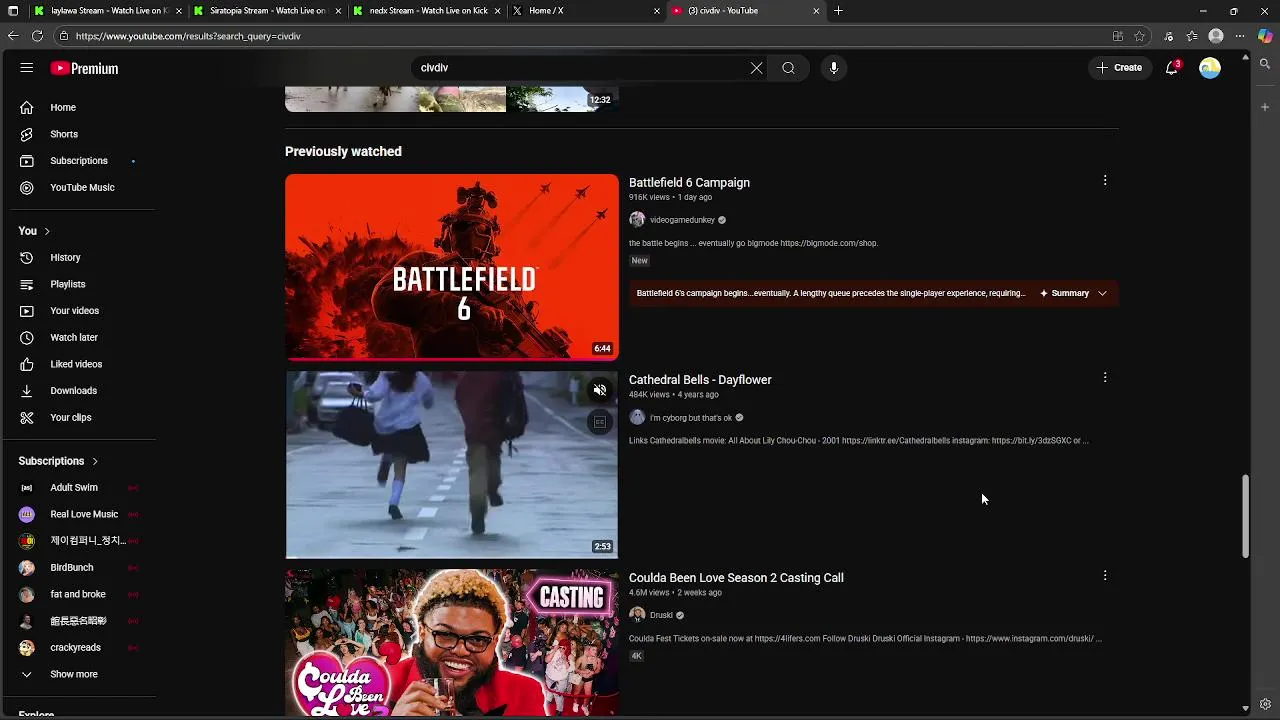Open the Copilot sidebar icon

click(1265, 36)
